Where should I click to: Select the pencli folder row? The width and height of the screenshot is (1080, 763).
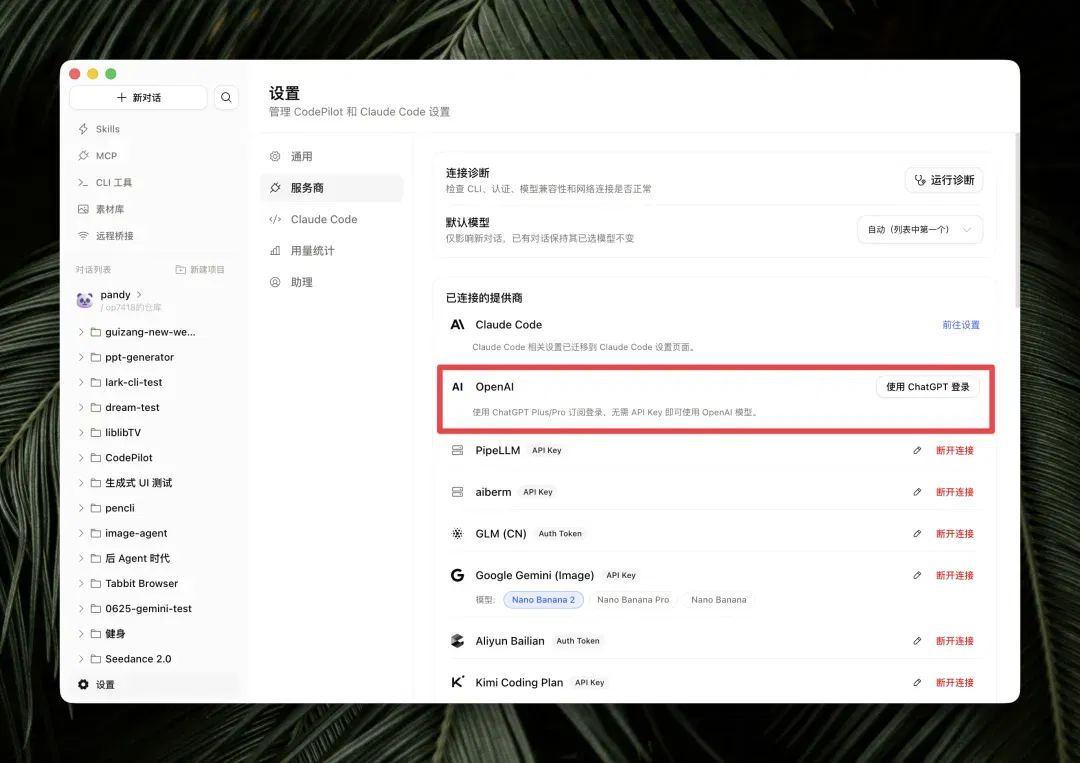click(156, 508)
